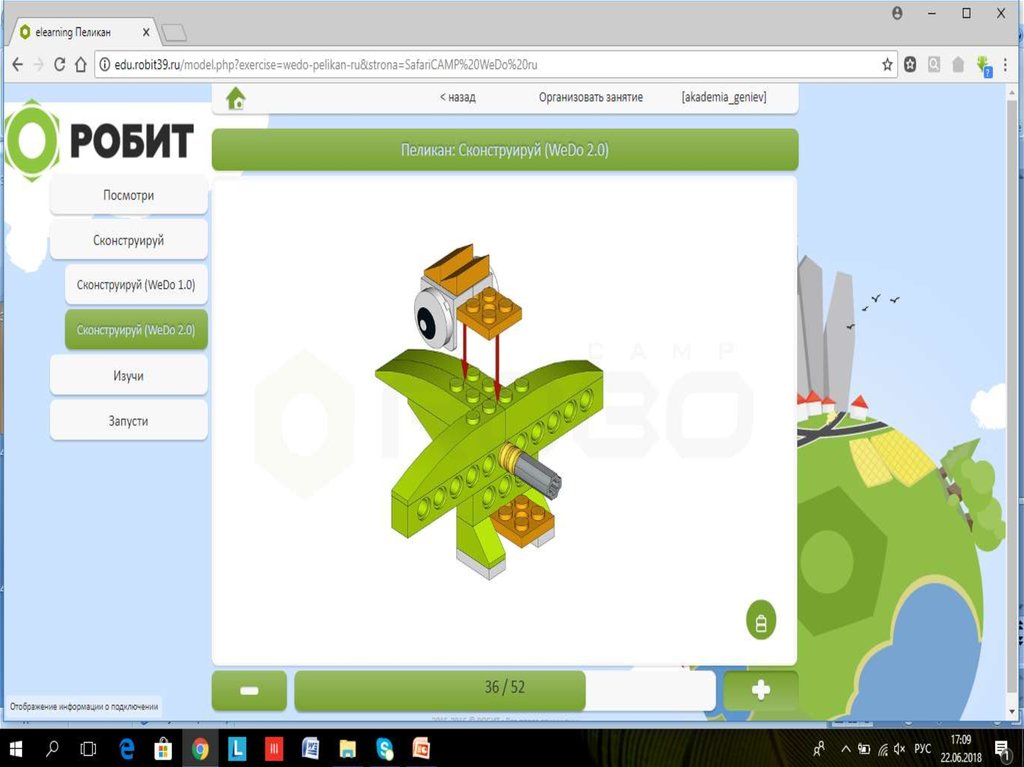Click the dark star extension icon
1024x767 pixels.
click(910, 64)
